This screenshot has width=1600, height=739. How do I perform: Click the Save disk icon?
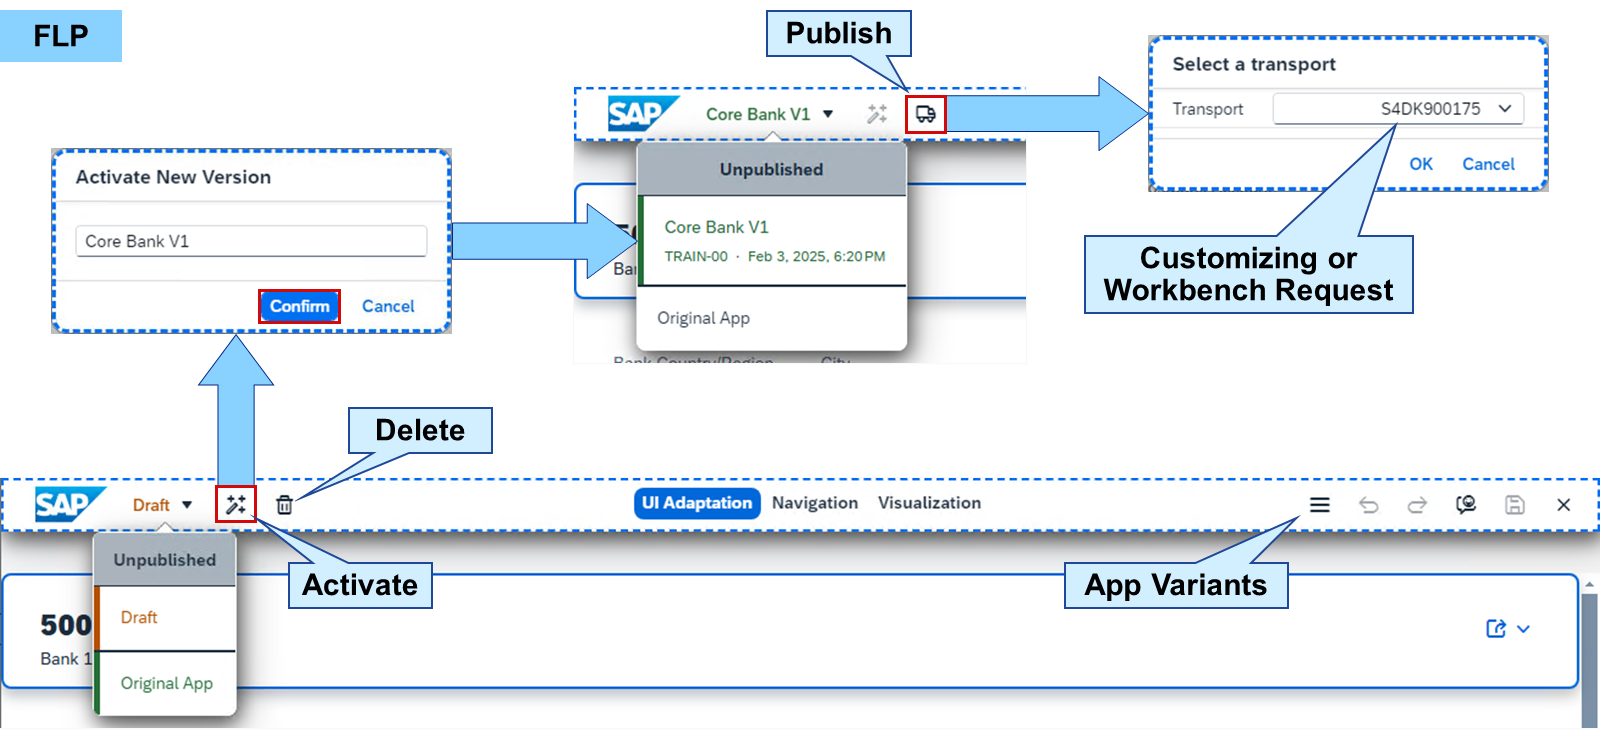1515,505
